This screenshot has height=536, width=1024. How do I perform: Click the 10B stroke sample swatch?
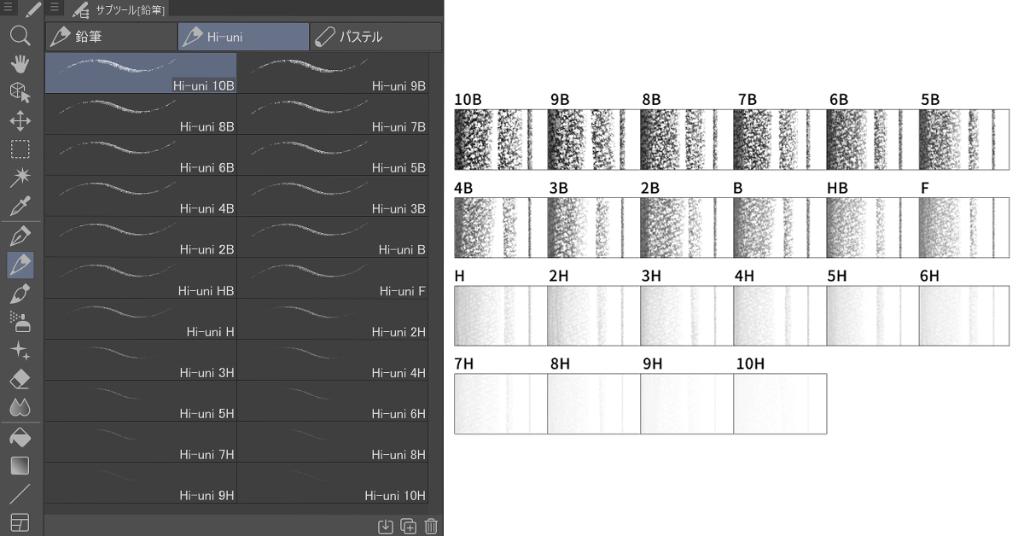coord(501,140)
